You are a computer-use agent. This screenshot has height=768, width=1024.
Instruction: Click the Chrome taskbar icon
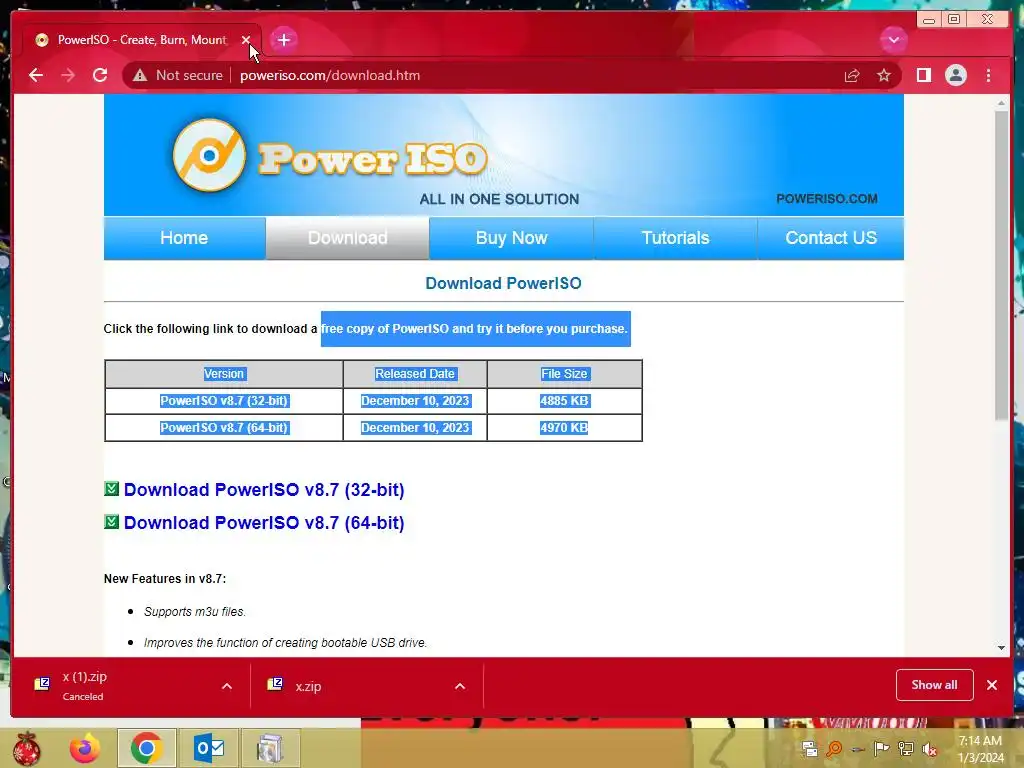146,748
